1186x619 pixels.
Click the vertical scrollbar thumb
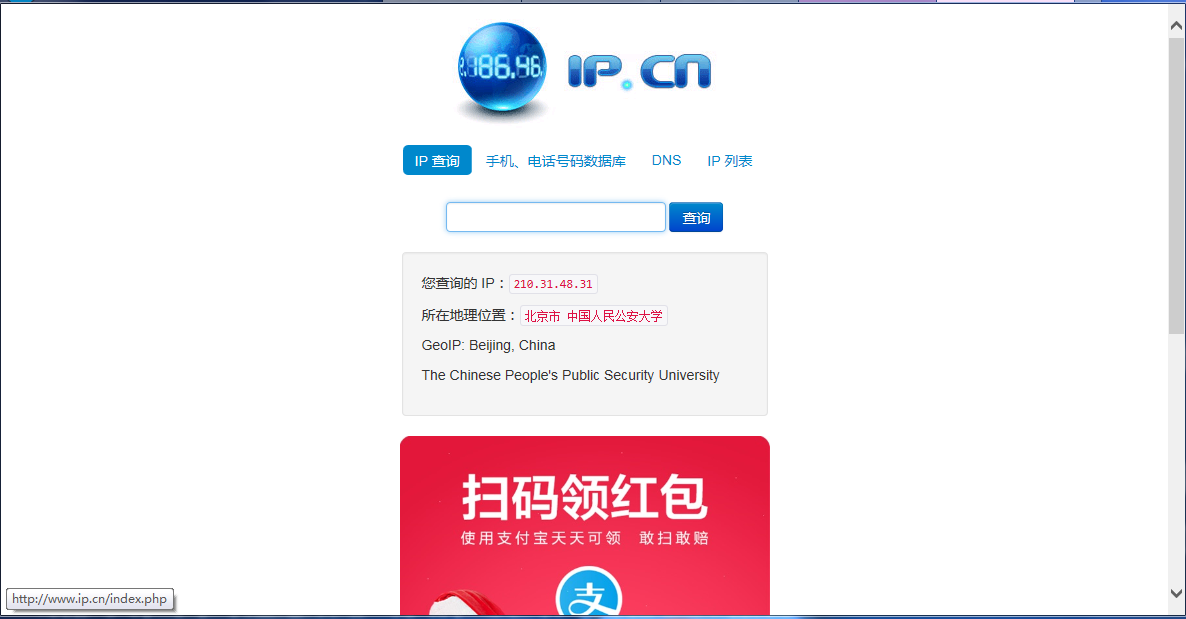[1176, 185]
